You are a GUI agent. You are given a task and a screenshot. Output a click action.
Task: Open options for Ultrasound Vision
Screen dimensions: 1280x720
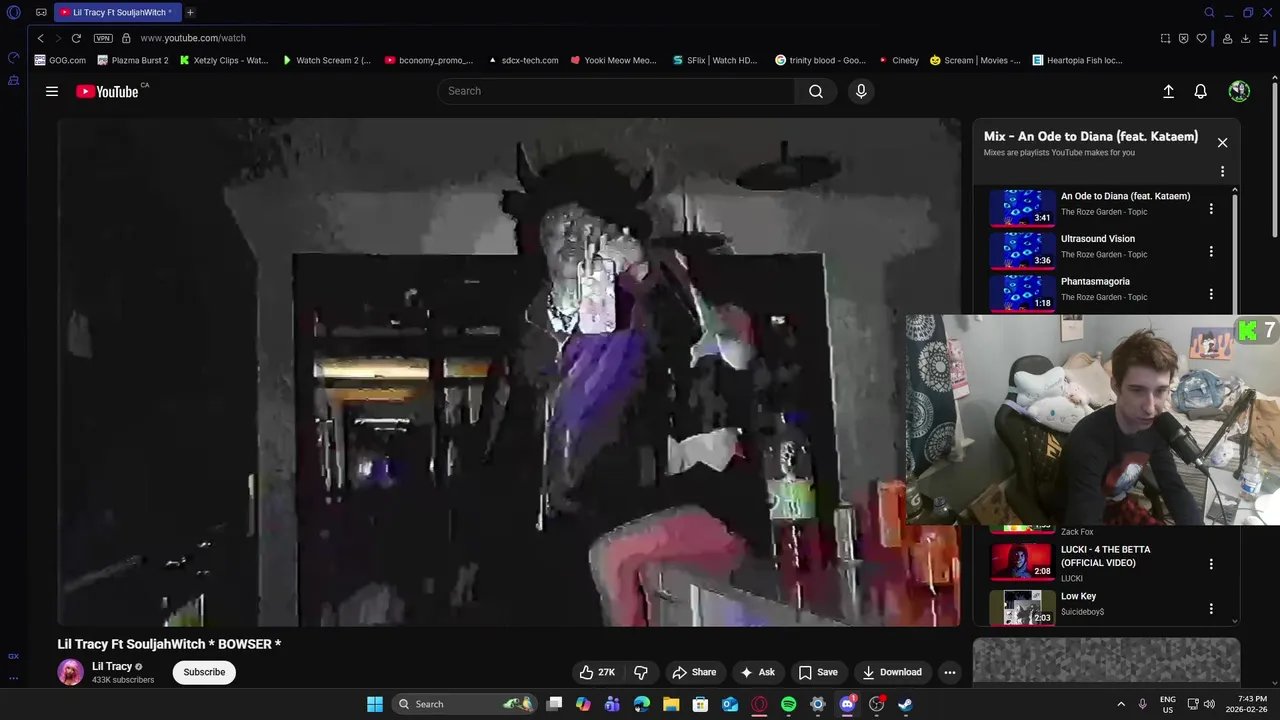[1211, 252]
